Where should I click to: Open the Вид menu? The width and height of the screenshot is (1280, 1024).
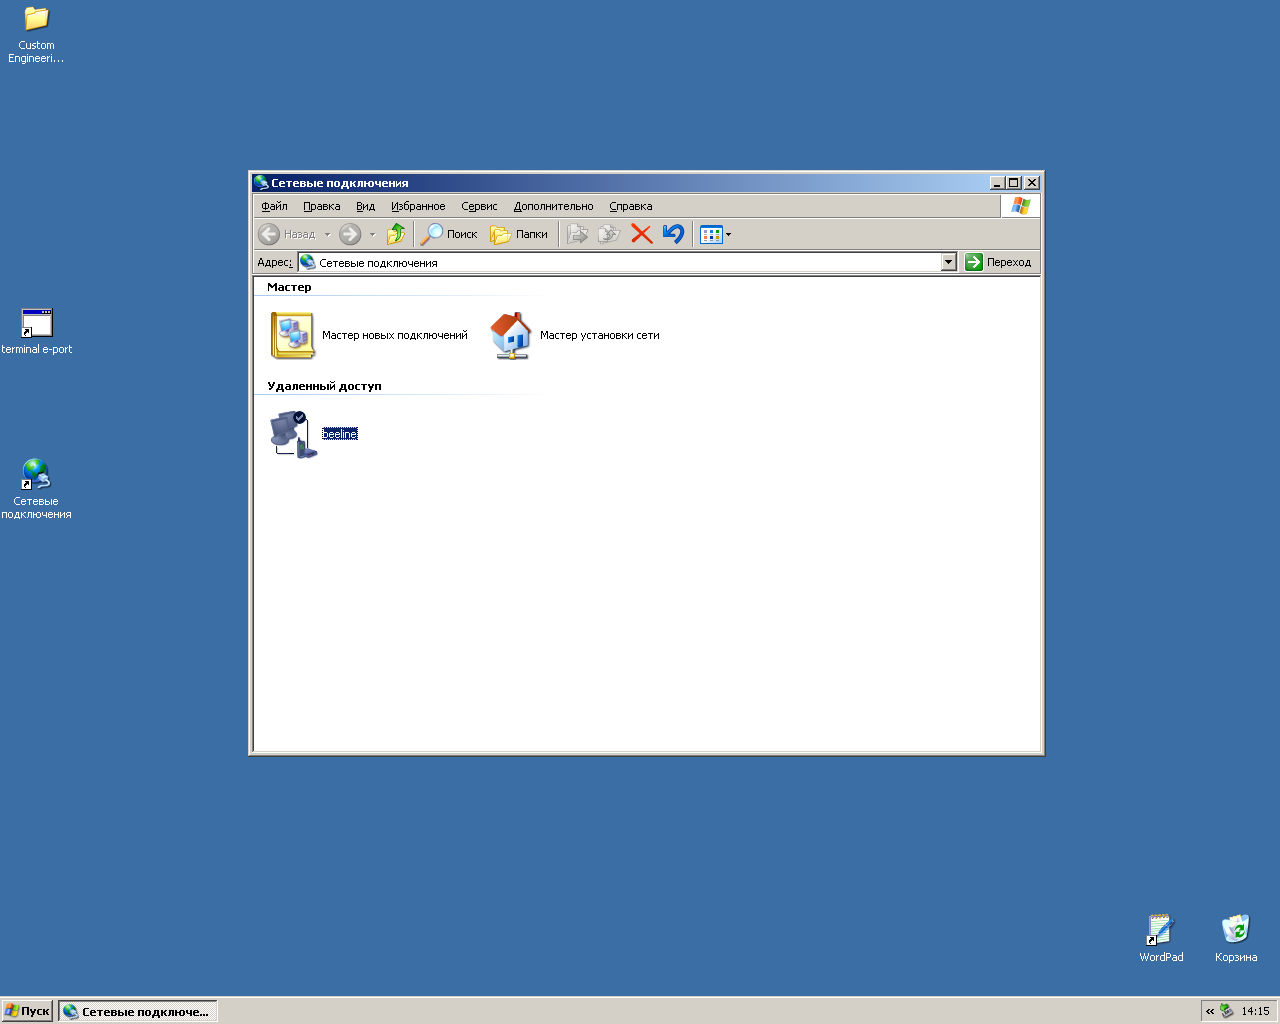366,206
